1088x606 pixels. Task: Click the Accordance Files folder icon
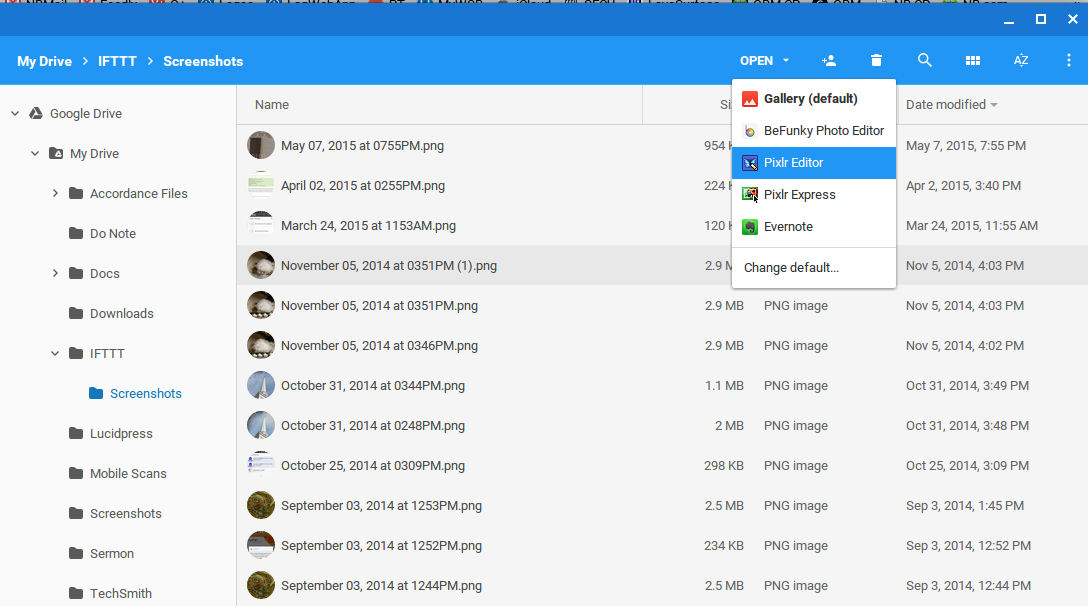[76, 193]
